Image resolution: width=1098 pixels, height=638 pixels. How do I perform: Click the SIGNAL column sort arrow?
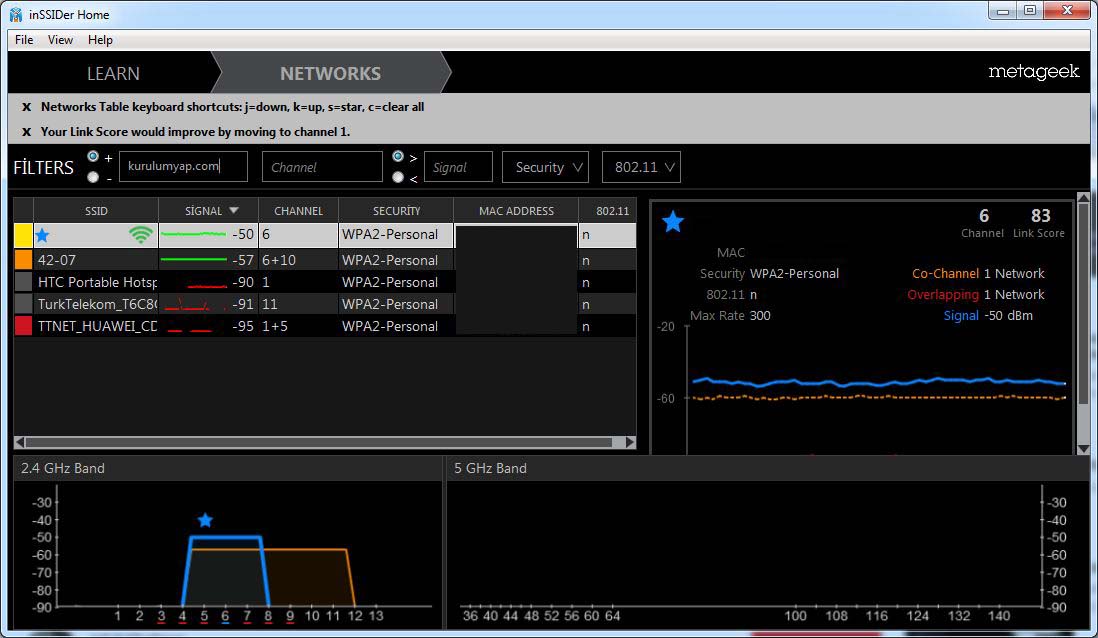point(234,210)
